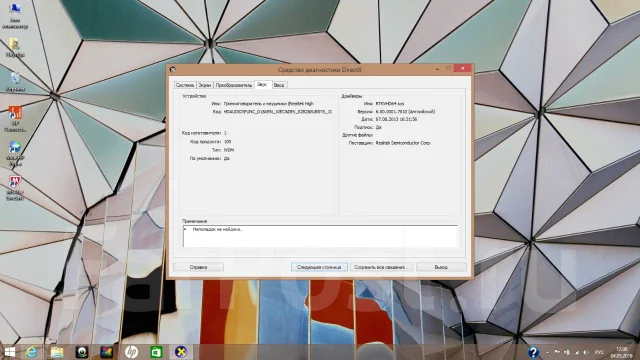Screen dimensions: 640x360
Task: Open Internet Explorer from the taskbar
Action: click(x=31, y=352)
